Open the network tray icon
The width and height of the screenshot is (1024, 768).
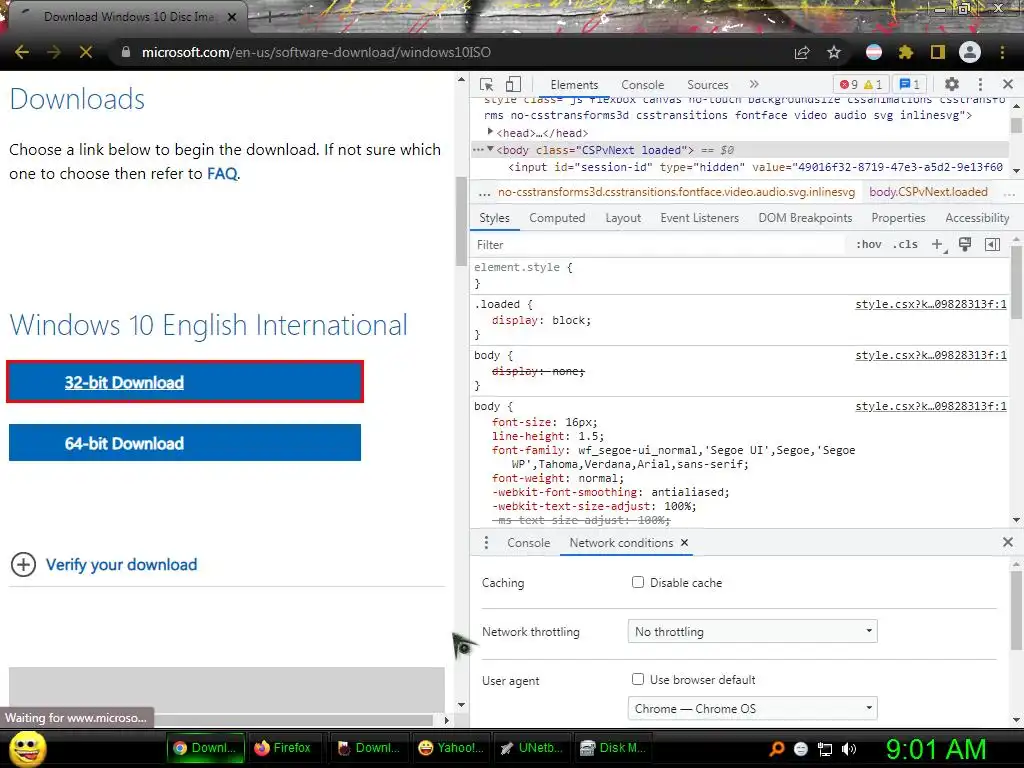[825, 748]
